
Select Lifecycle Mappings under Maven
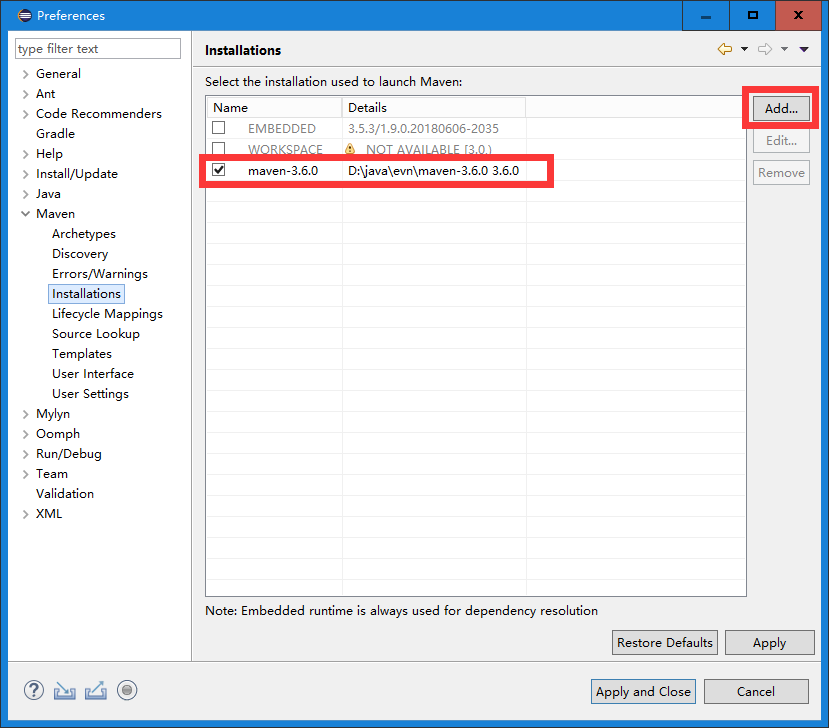pyautogui.click(x=107, y=314)
